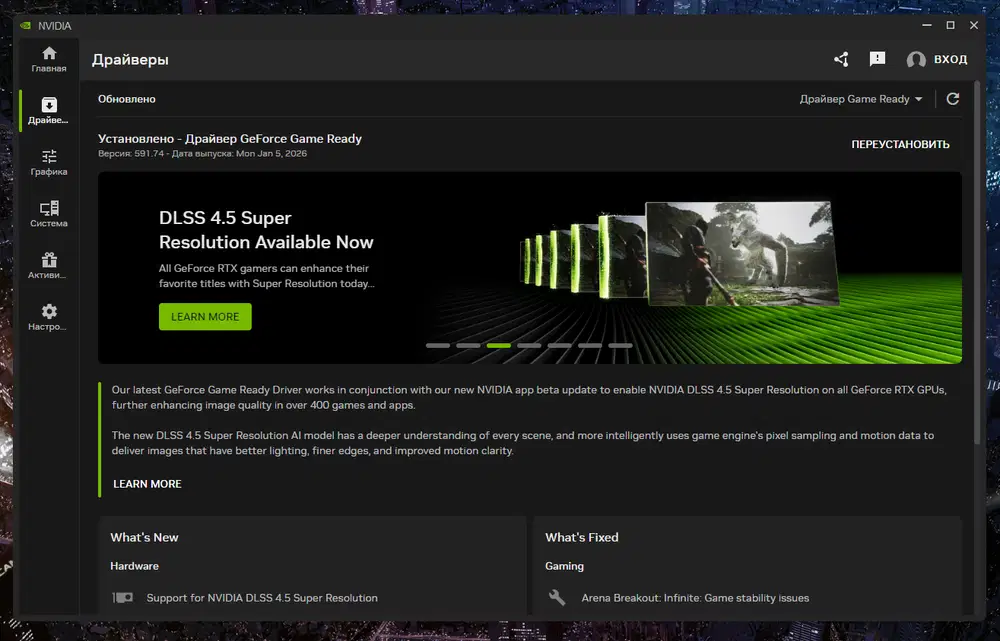1000x641 pixels.
Task: Maximize the NVIDIA app window
Action: (x=950, y=26)
